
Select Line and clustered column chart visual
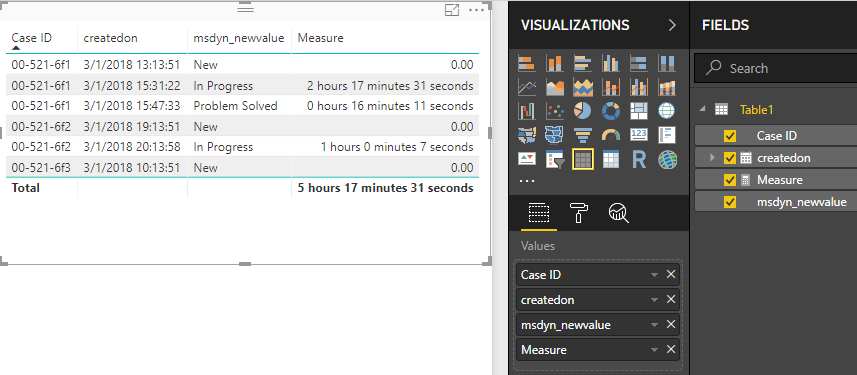pos(639,87)
